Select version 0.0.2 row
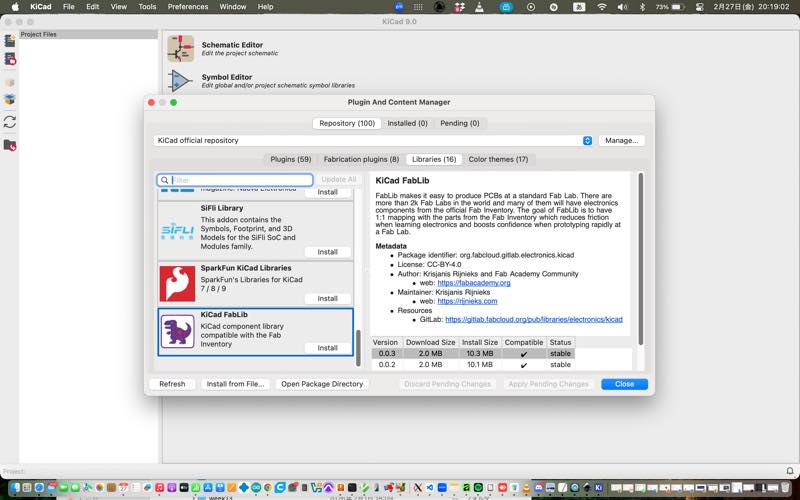Screen dimensions: 800x500 pyautogui.click(x=473, y=365)
